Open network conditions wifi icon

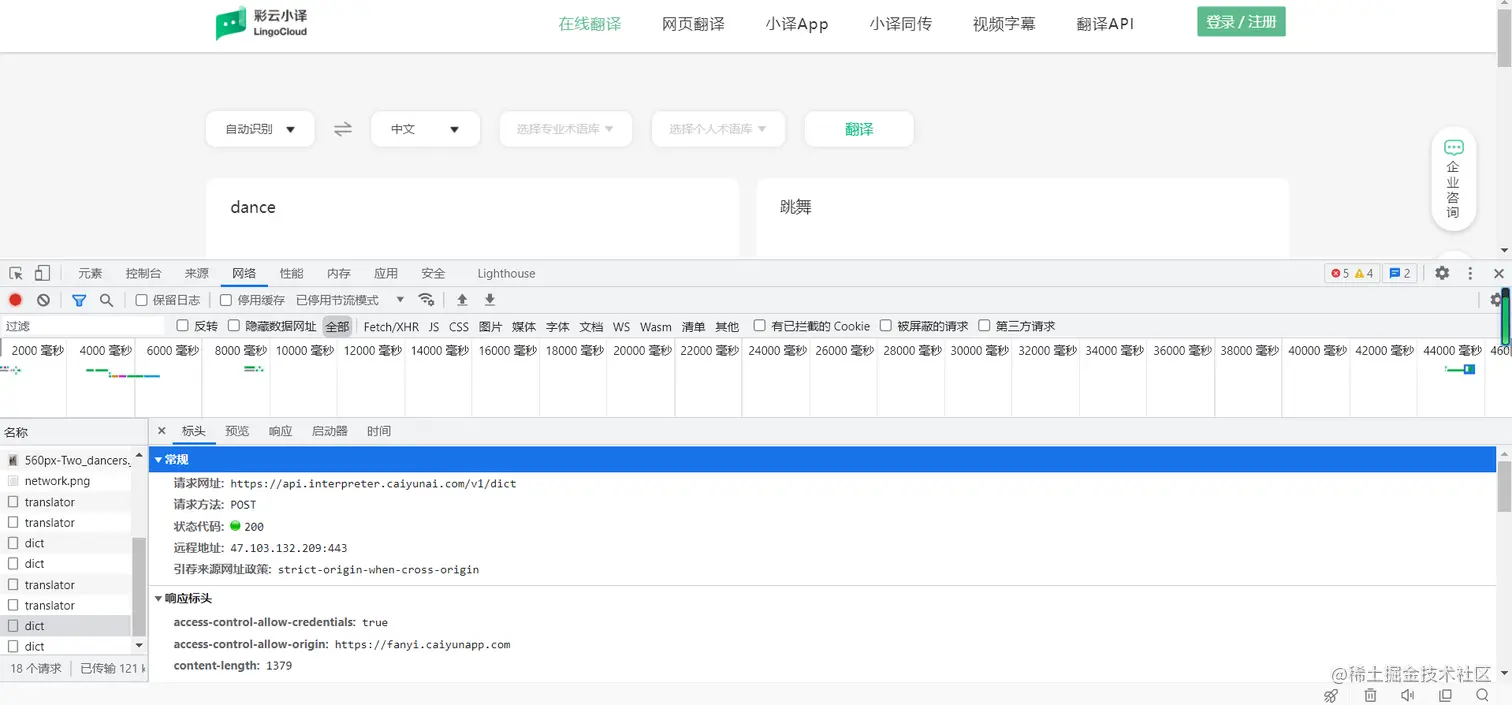[426, 300]
